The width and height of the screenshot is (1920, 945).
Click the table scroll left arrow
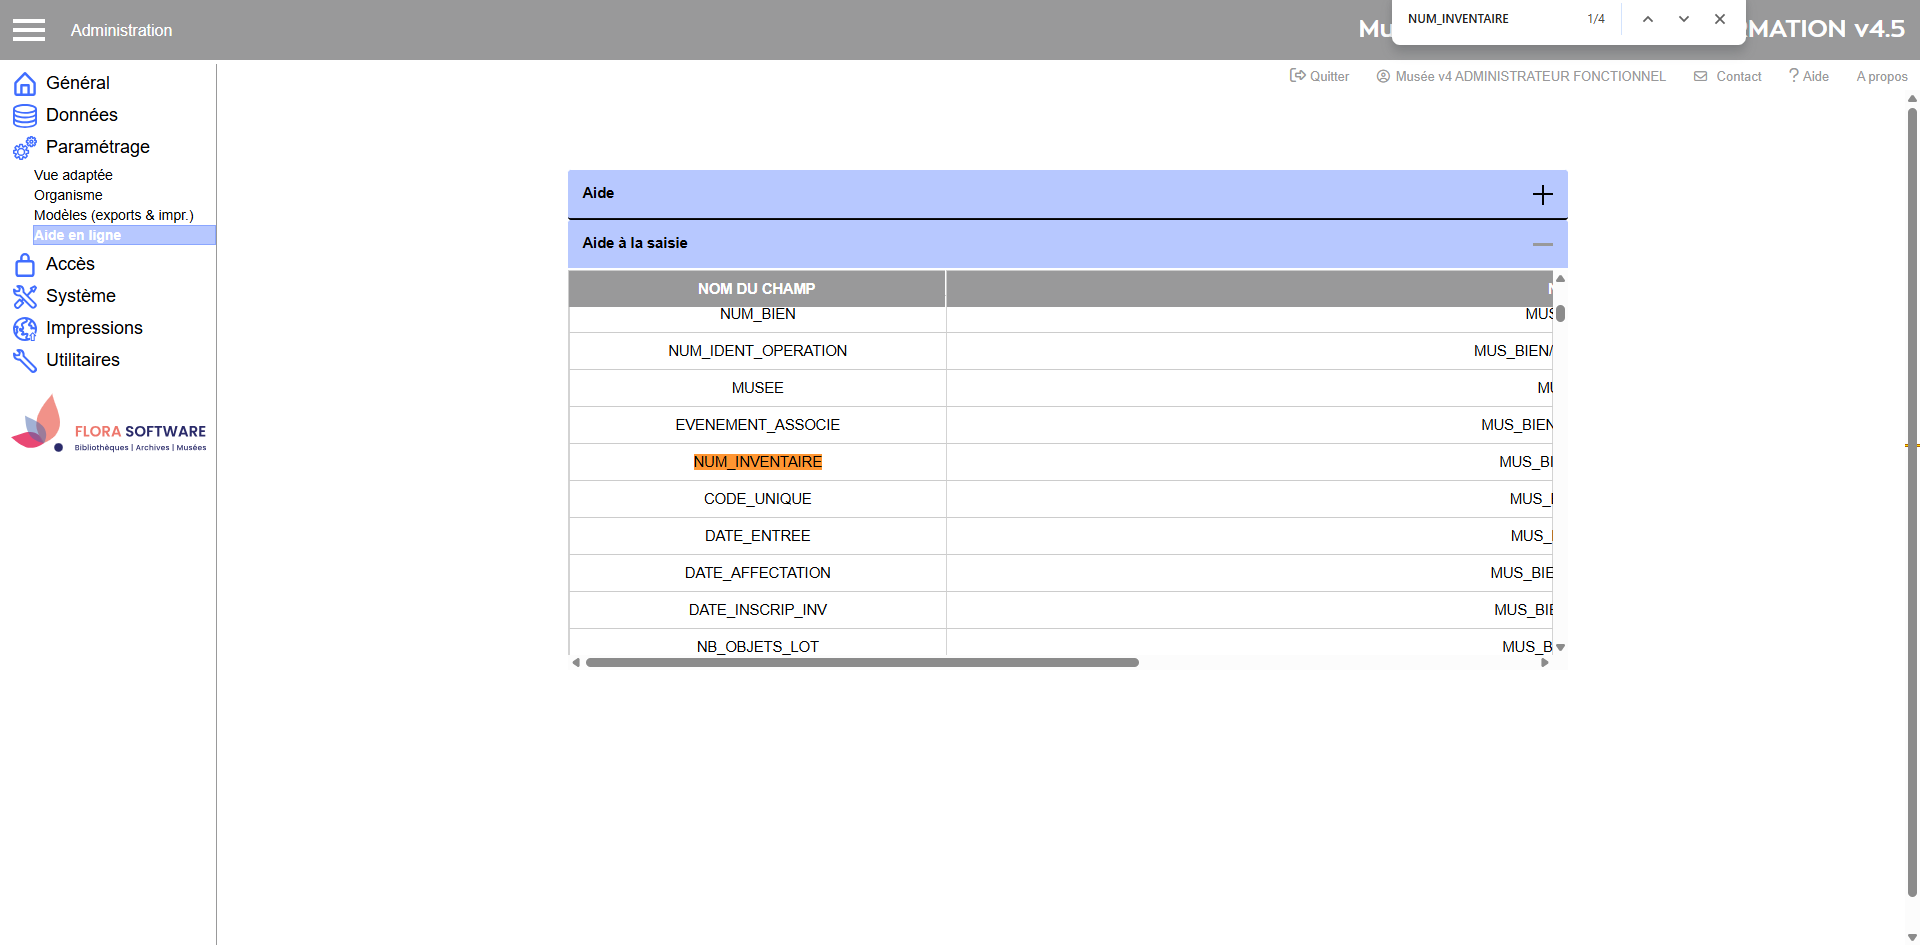pos(576,662)
